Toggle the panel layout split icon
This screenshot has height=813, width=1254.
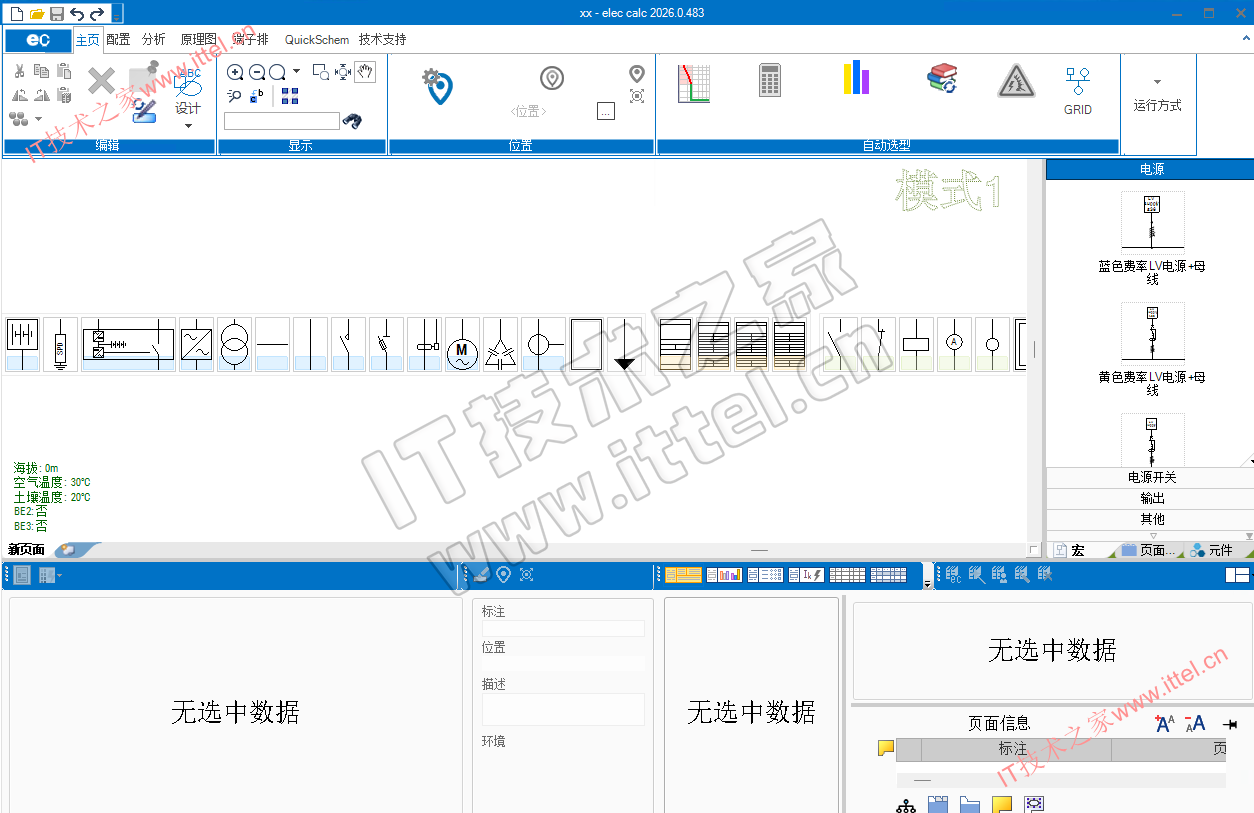pyautogui.click(x=1237, y=575)
